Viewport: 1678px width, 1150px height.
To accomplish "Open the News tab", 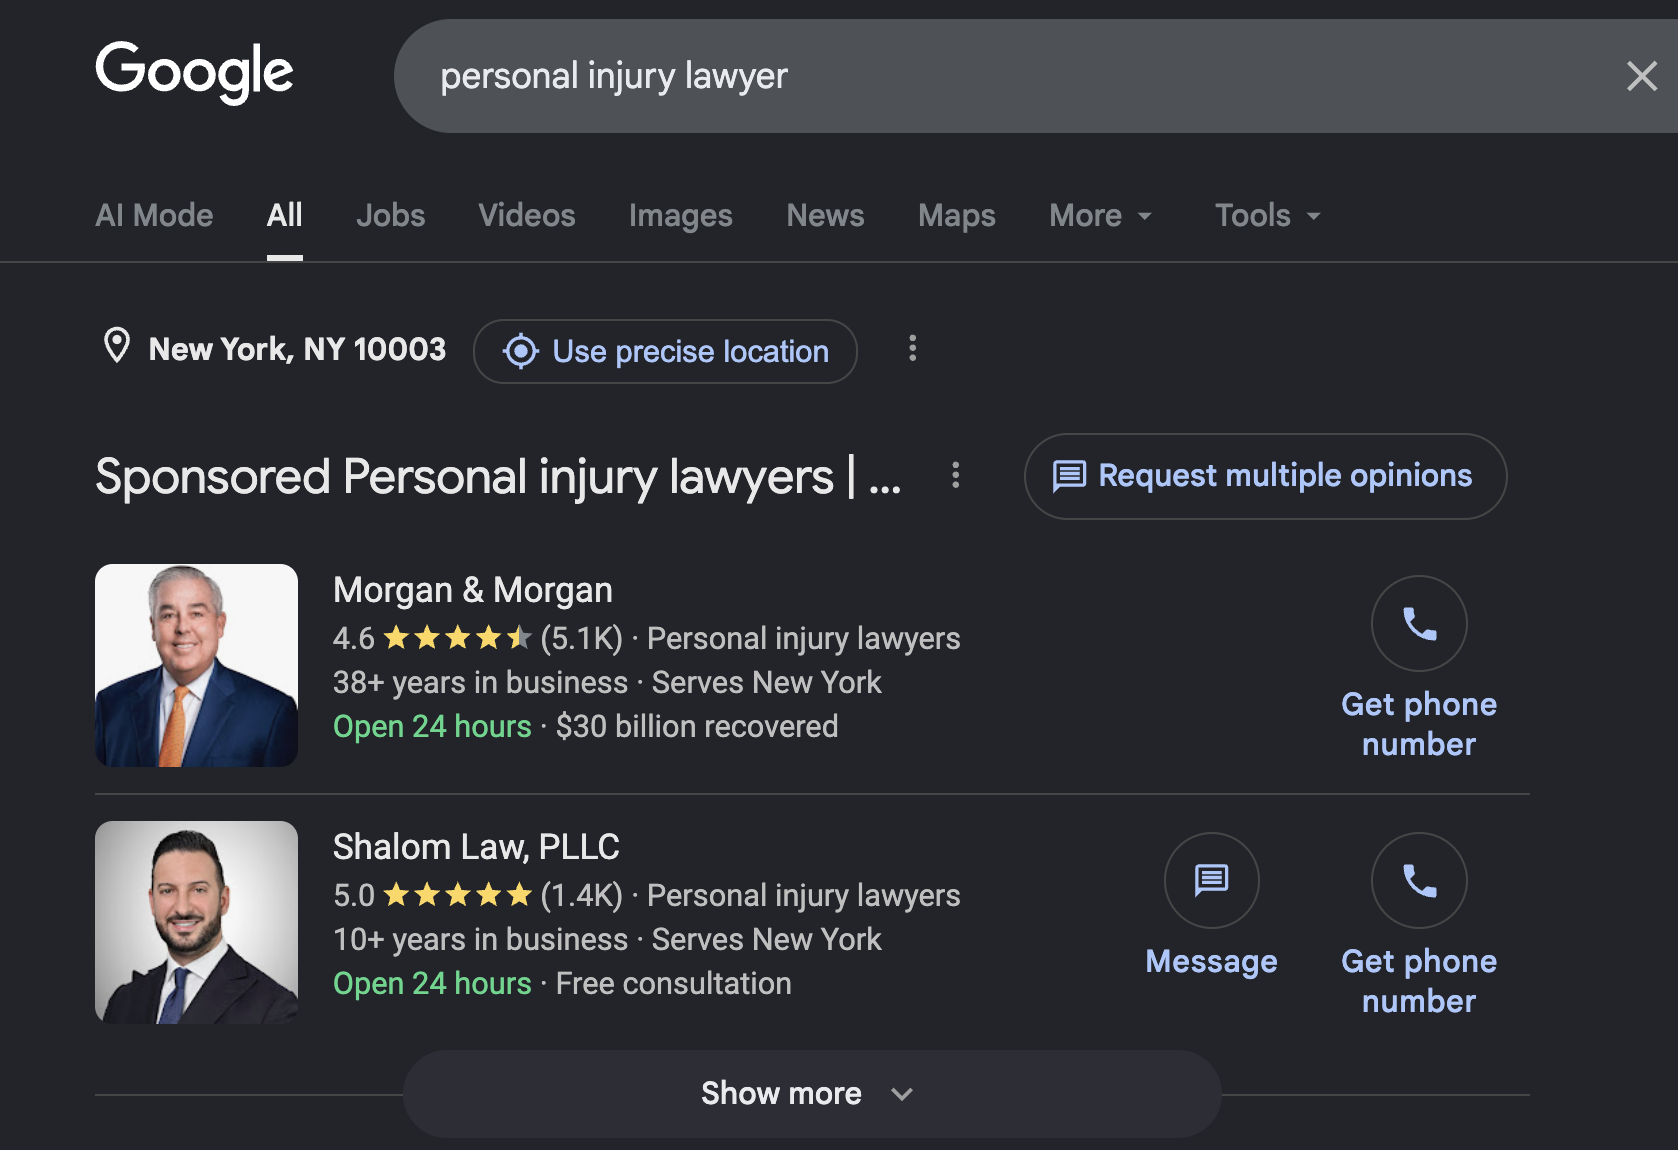I will [825, 215].
